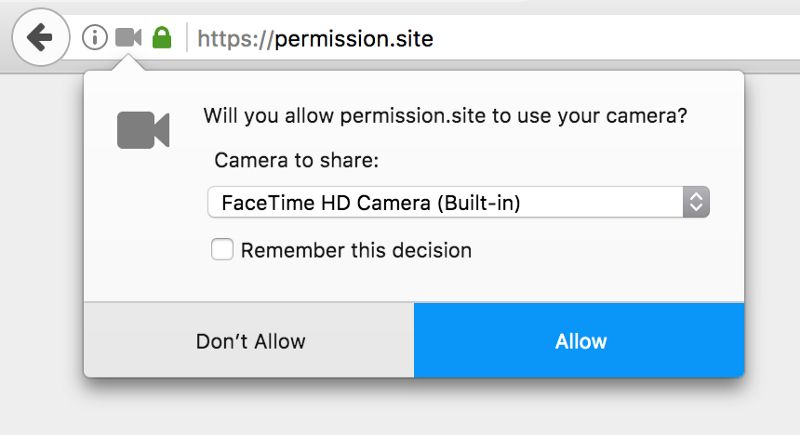Click the "Remember this decision" label text
800x435 pixels.
(356, 250)
